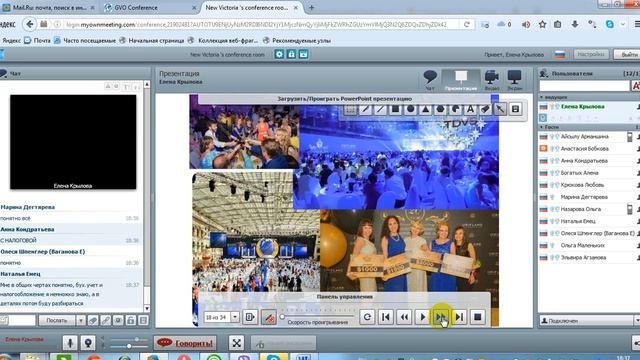The height and width of the screenshot is (360, 640).
Task: Play the presentation
Action: (422, 317)
